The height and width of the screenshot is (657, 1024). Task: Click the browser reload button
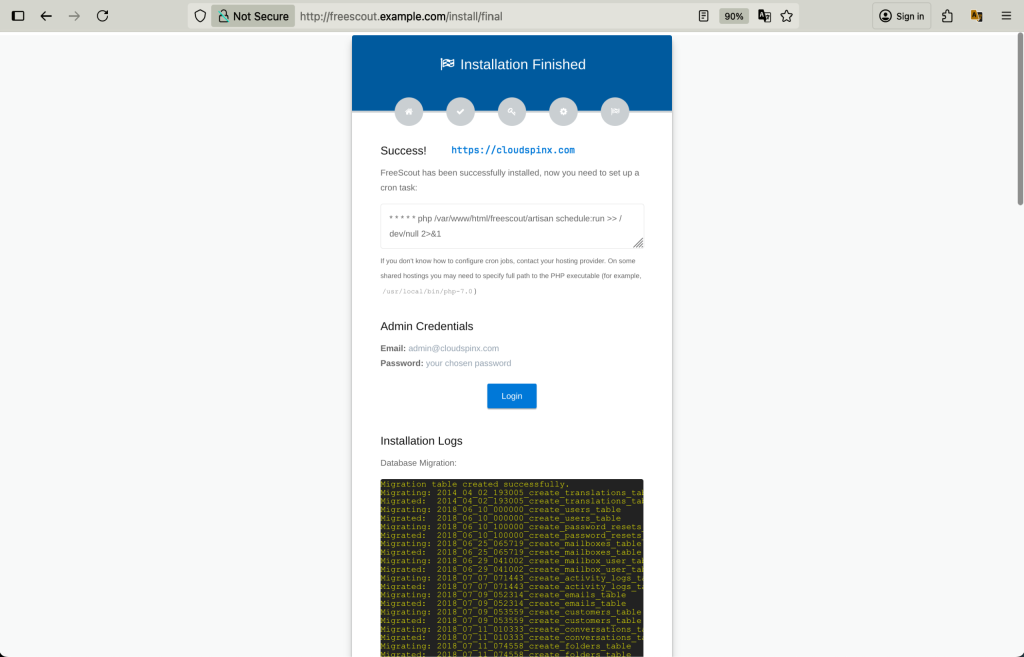click(103, 15)
